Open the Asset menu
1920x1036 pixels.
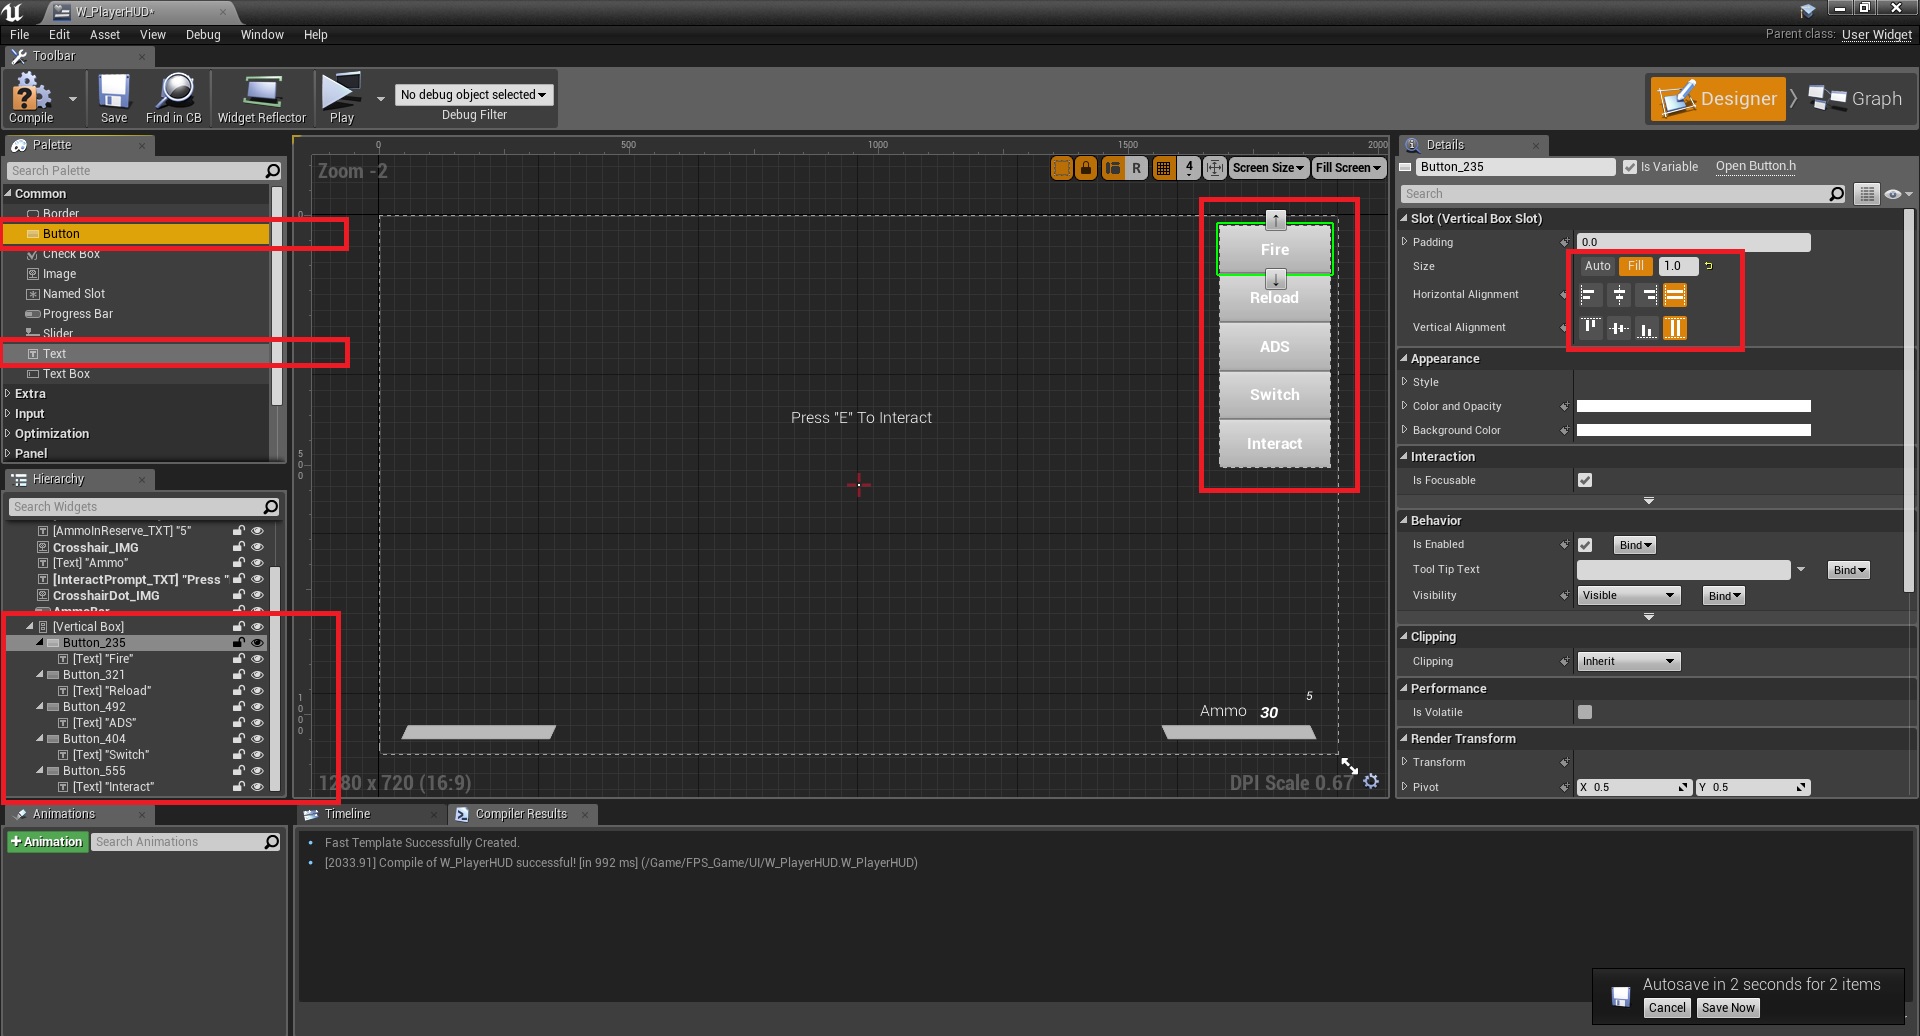pyautogui.click(x=104, y=35)
